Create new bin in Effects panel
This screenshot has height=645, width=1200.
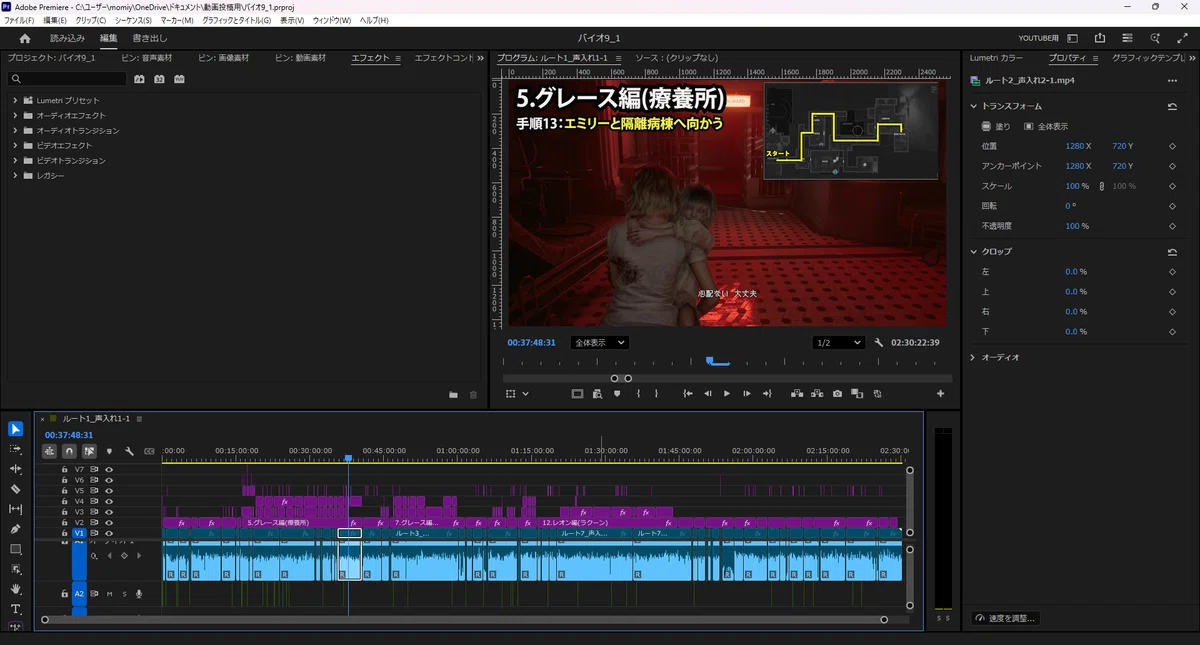tap(453, 395)
